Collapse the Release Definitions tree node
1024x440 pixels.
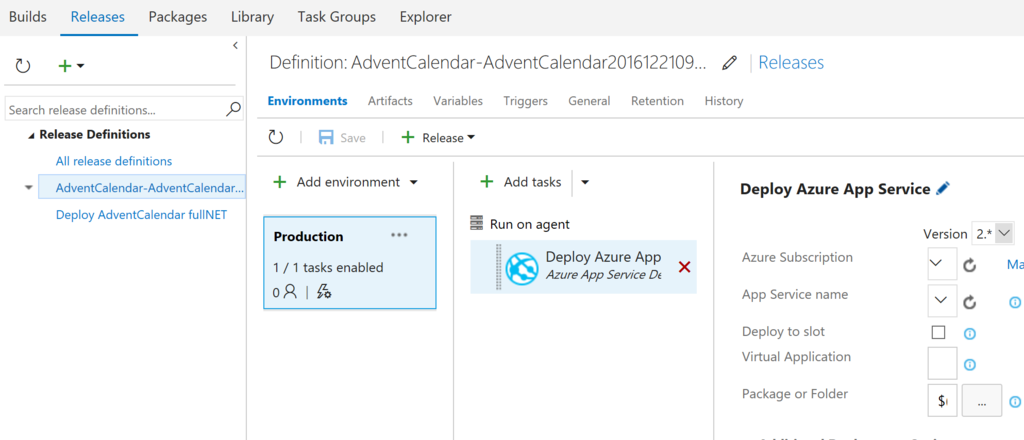[x=32, y=135]
